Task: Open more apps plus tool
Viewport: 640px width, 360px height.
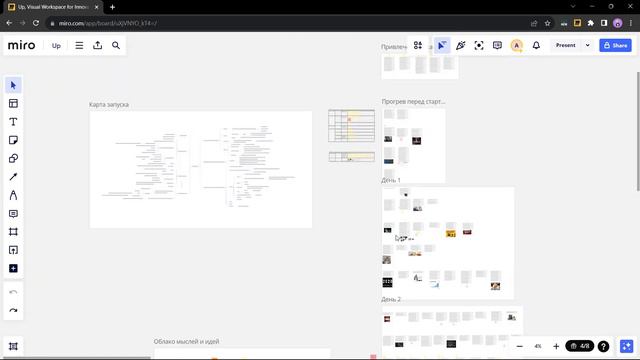Action: pos(13,268)
